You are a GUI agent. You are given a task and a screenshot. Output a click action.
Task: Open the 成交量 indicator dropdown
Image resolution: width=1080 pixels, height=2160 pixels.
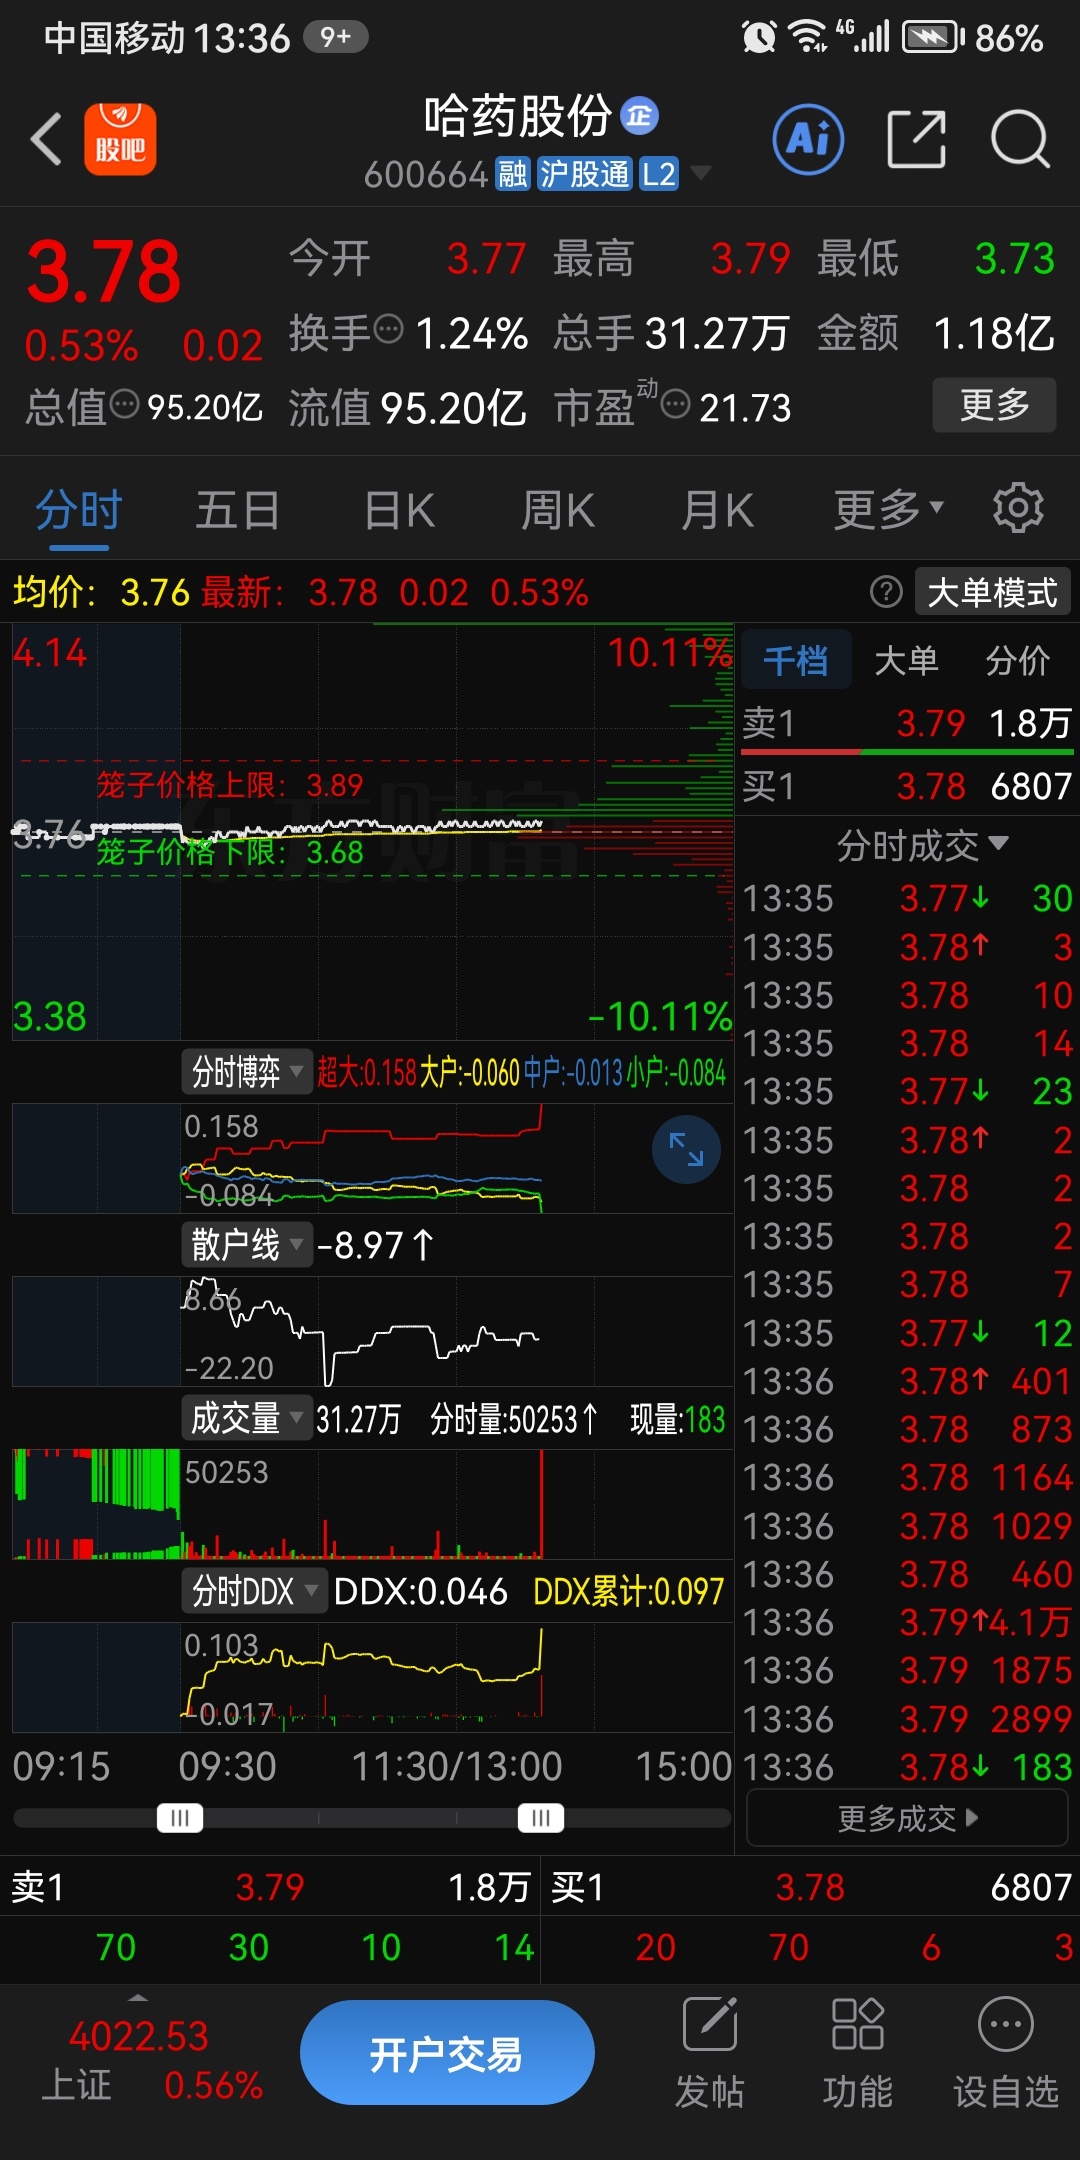click(247, 1418)
